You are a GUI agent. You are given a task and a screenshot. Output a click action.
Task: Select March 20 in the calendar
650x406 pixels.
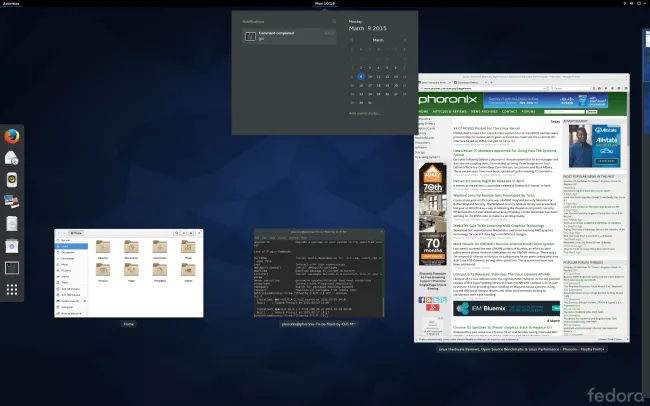396,85
